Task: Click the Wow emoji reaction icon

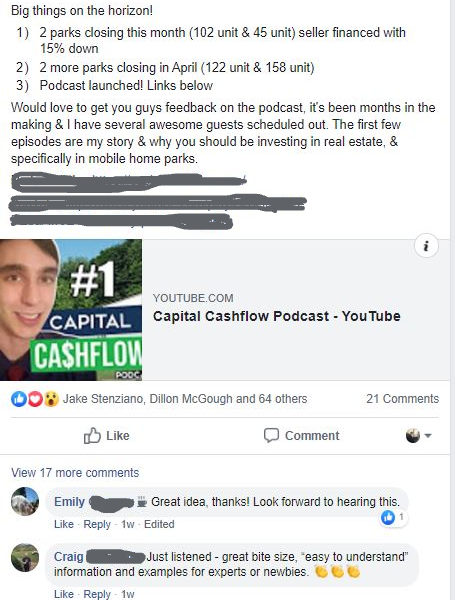Action: tap(51, 399)
